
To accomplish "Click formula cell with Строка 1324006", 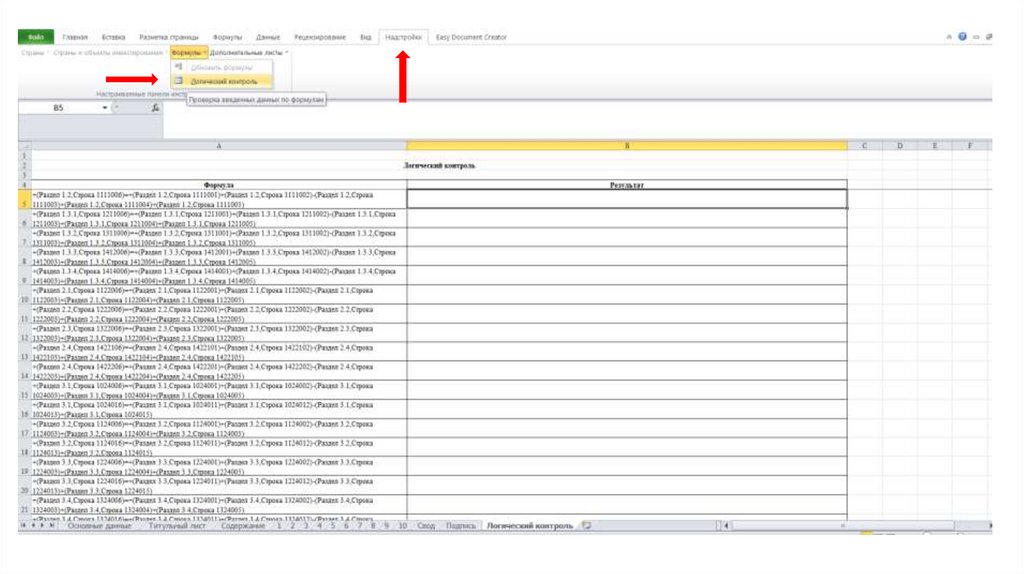I will (x=219, y=505).
